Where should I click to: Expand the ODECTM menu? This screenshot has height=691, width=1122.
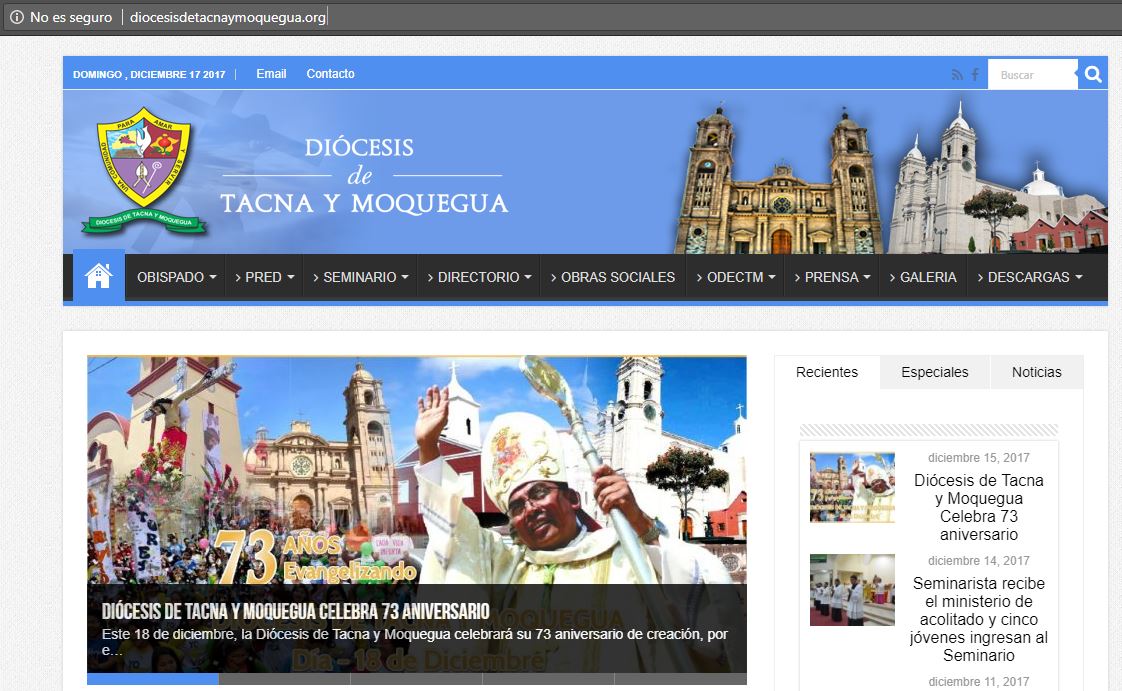(736, 277)
